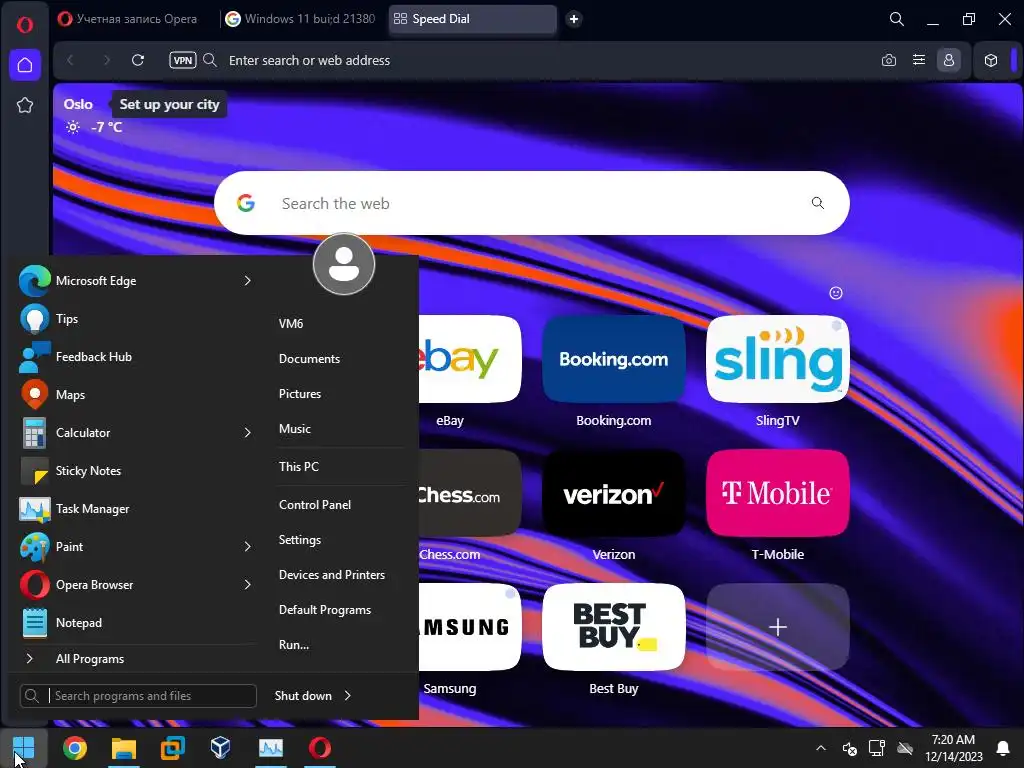Open Tips from Start menu
Screen dimensions: 1024x768
click(136, 319)
